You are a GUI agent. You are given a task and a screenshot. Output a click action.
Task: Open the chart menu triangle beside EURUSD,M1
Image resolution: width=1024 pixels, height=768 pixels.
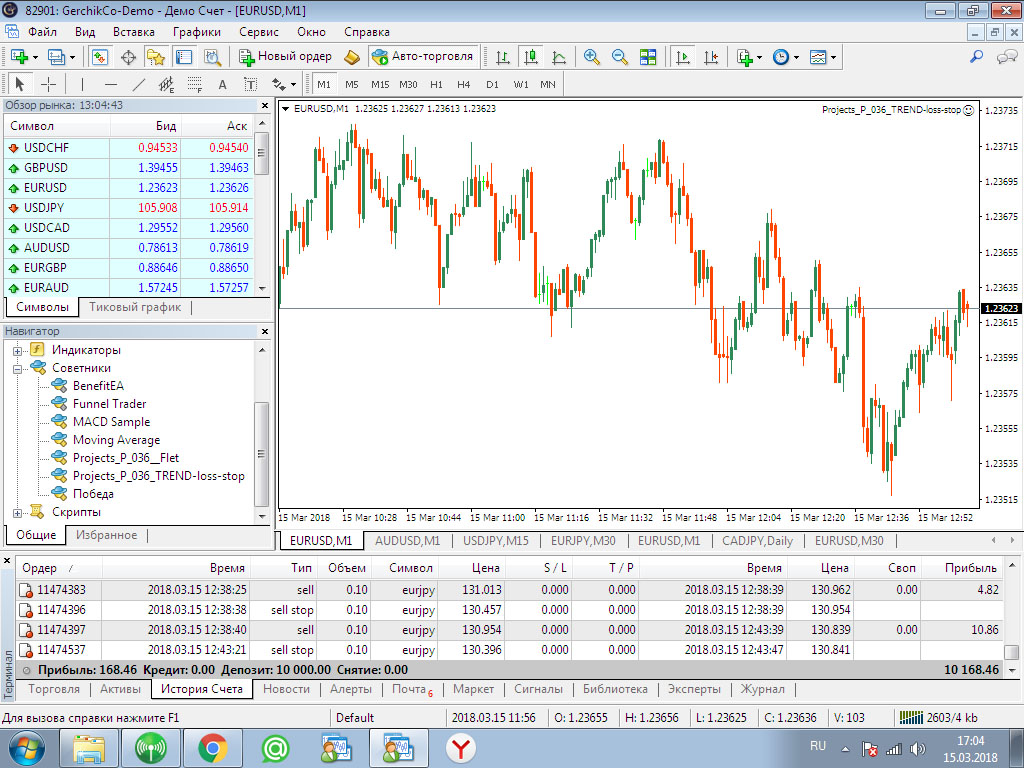[x=285, y=109]
